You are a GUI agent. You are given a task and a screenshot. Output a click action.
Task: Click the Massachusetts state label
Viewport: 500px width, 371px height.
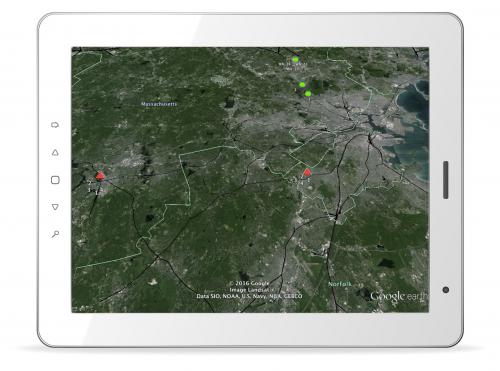[159, 104]
